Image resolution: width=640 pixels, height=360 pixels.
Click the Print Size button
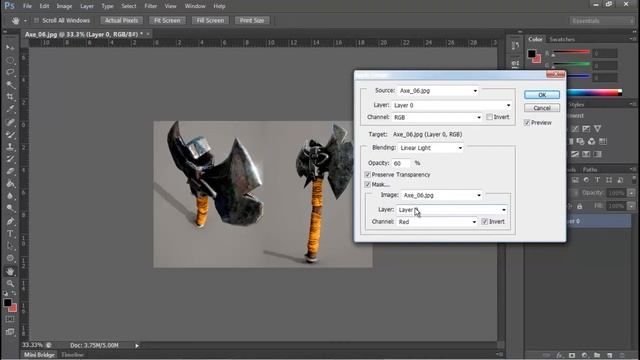coord(252,20)
